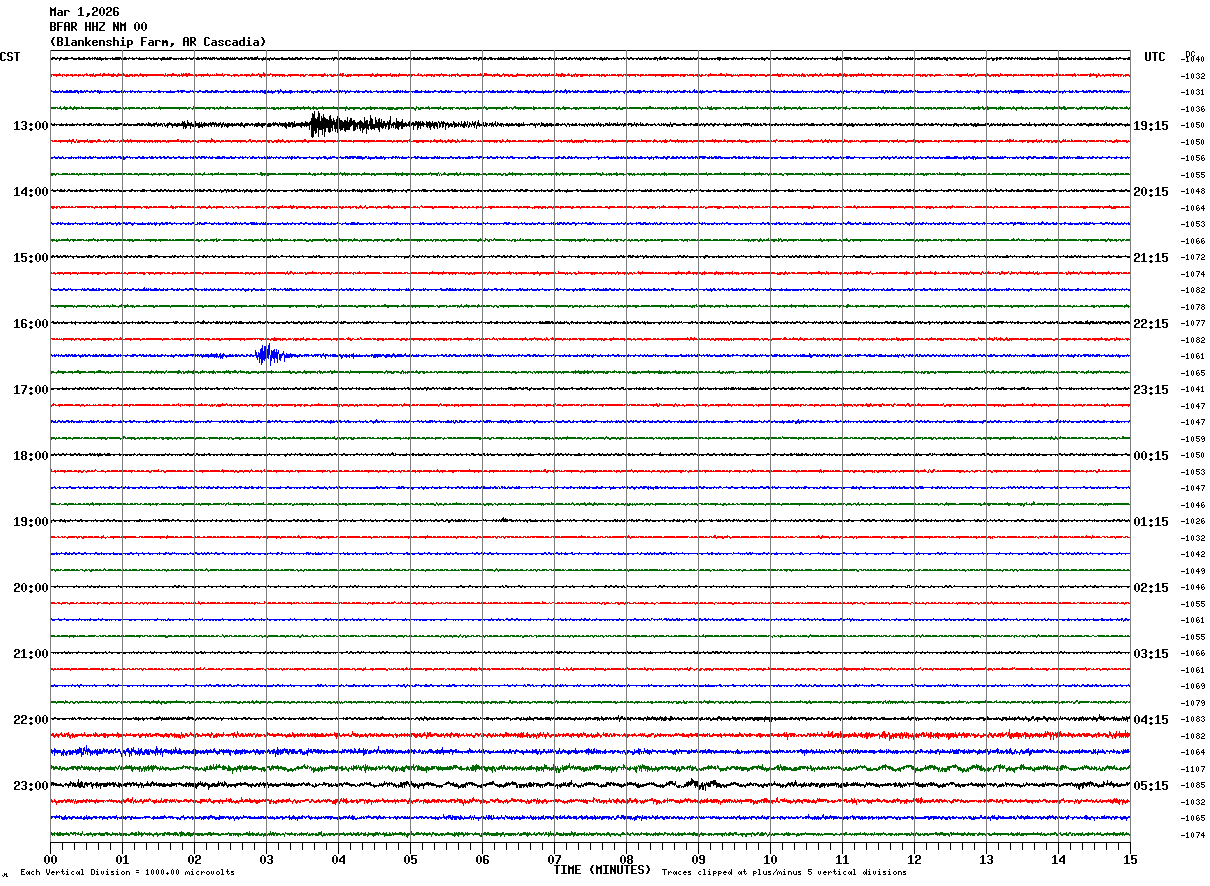Select the 16:00 CST row label

pyautogui.click(x=30, y=324)
